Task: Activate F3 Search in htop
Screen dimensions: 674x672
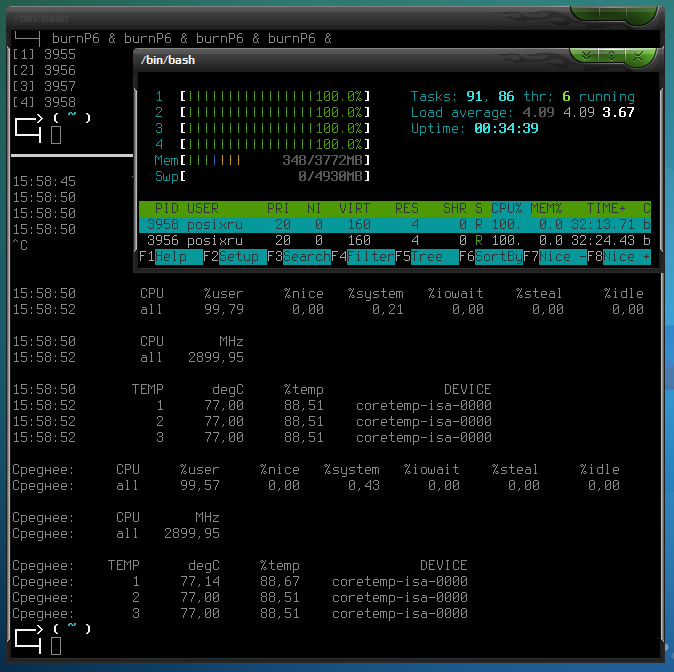Action: point(299,257)
